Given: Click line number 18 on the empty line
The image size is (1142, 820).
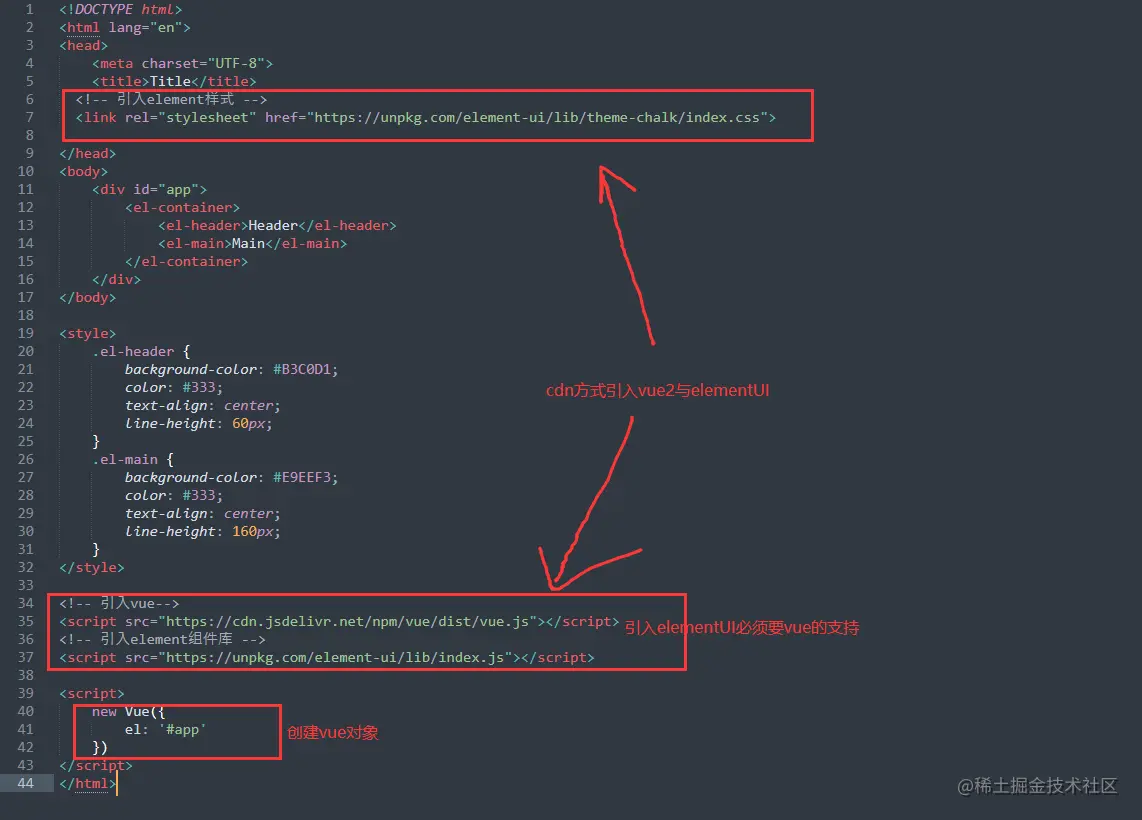Looking at the screenshot, I should 25,315.
